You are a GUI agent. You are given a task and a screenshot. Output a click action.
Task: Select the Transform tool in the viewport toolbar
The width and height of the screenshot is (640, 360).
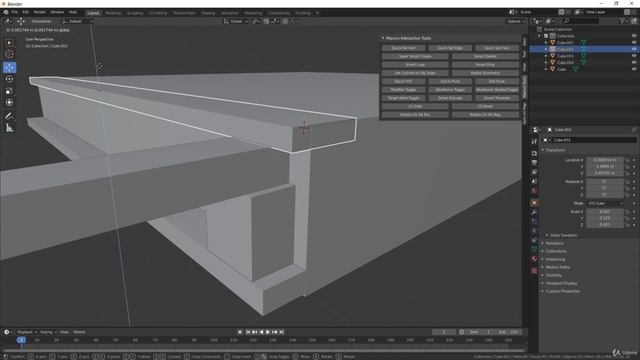point(9,102)
